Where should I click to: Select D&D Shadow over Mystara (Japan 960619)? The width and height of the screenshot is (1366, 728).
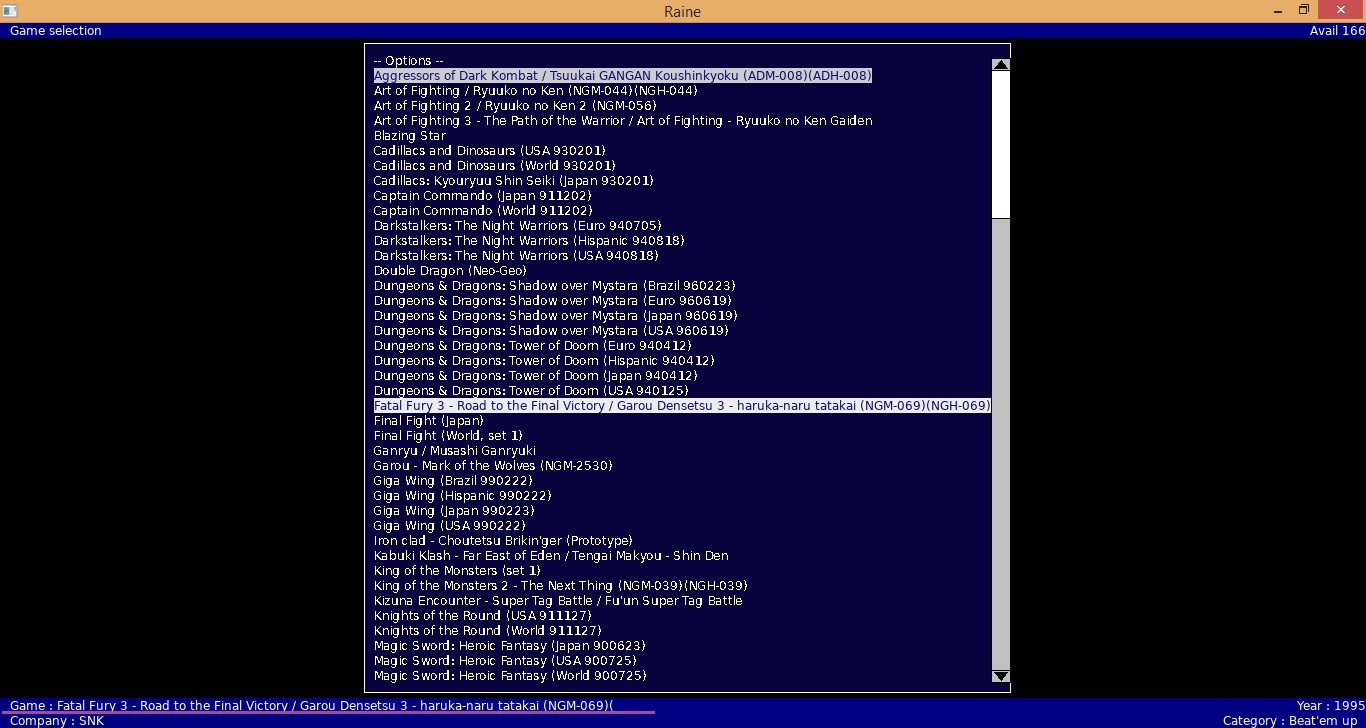(555, 316)
